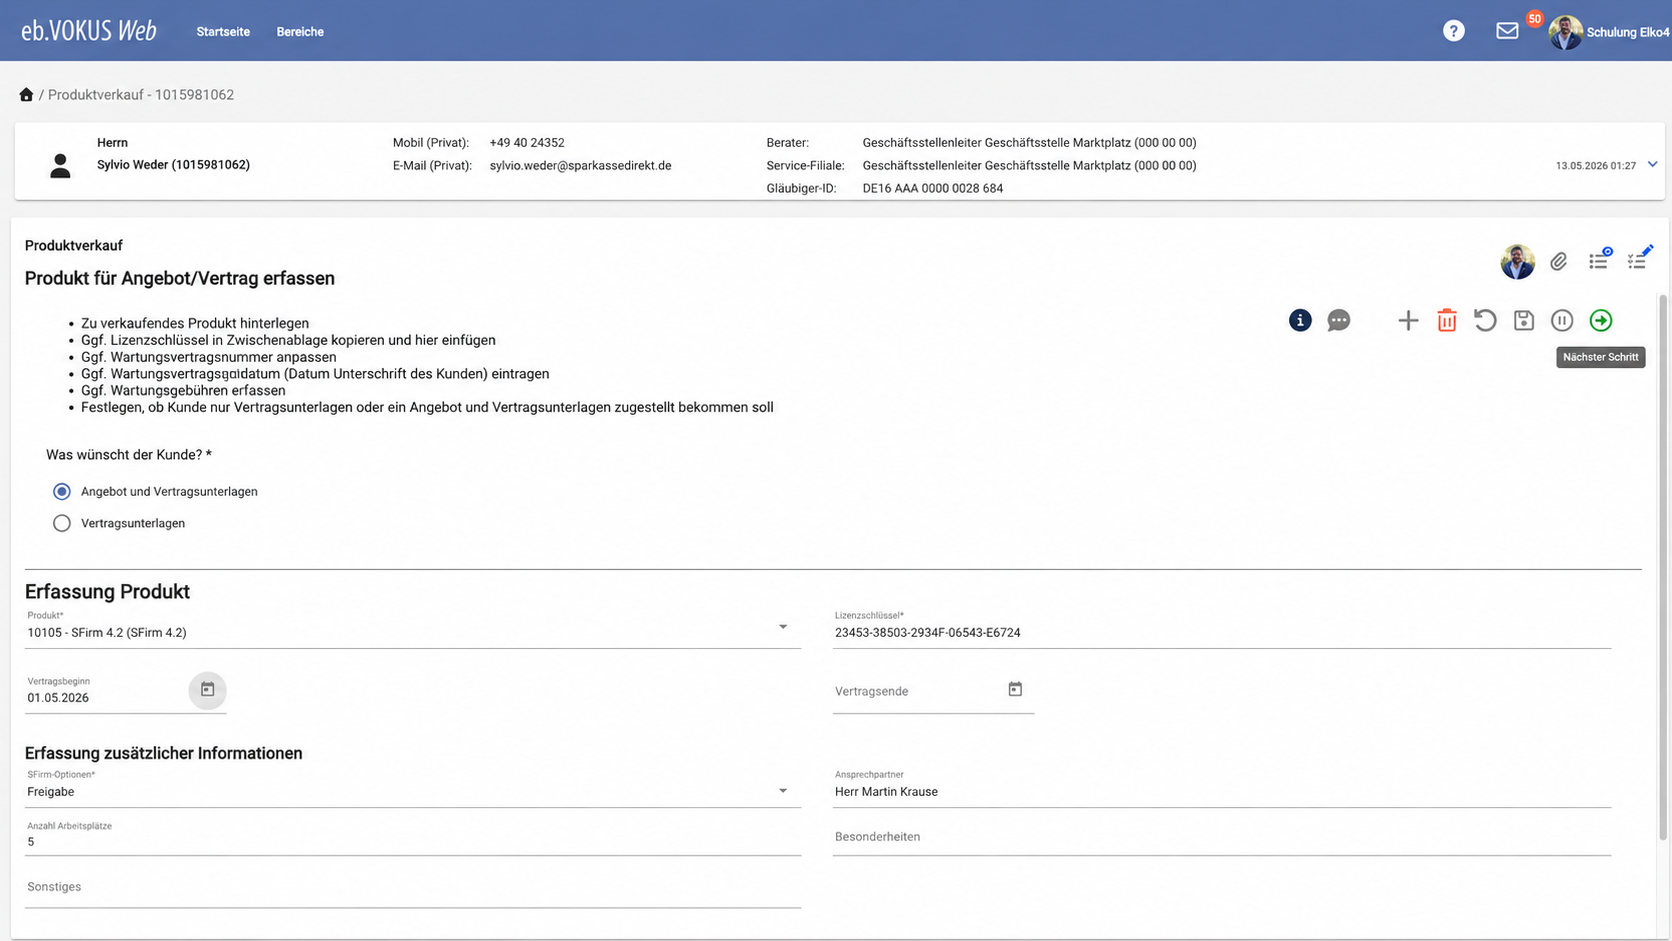Delete the product with trash icon
1672x941 pixels.
[1446, 320]
